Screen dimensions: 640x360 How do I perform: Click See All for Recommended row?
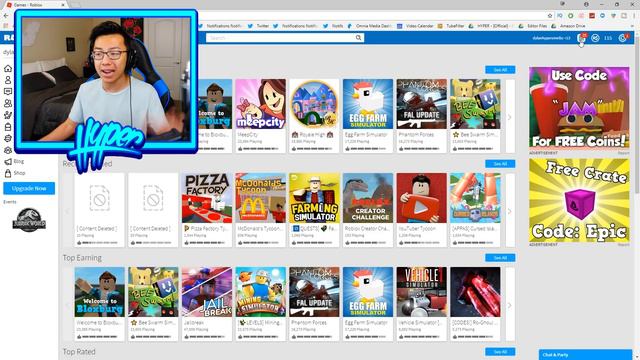pos(500,164)
